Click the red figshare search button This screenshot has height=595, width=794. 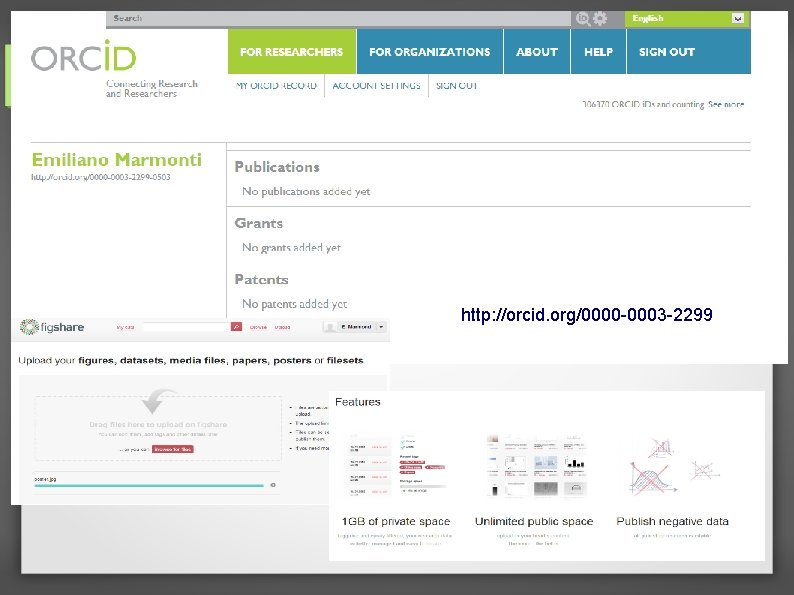(236, 327)
